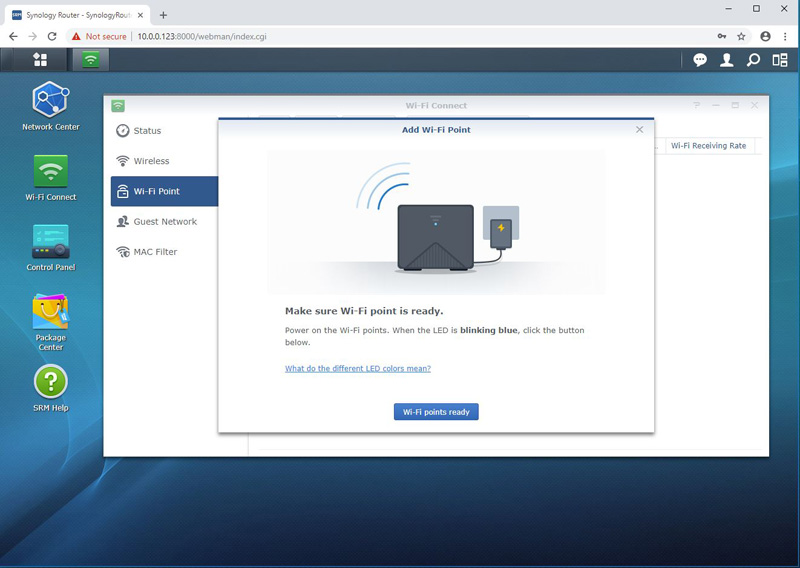Open the SRM main menu grid
The image size is (800, 568).
coord(40,60)
